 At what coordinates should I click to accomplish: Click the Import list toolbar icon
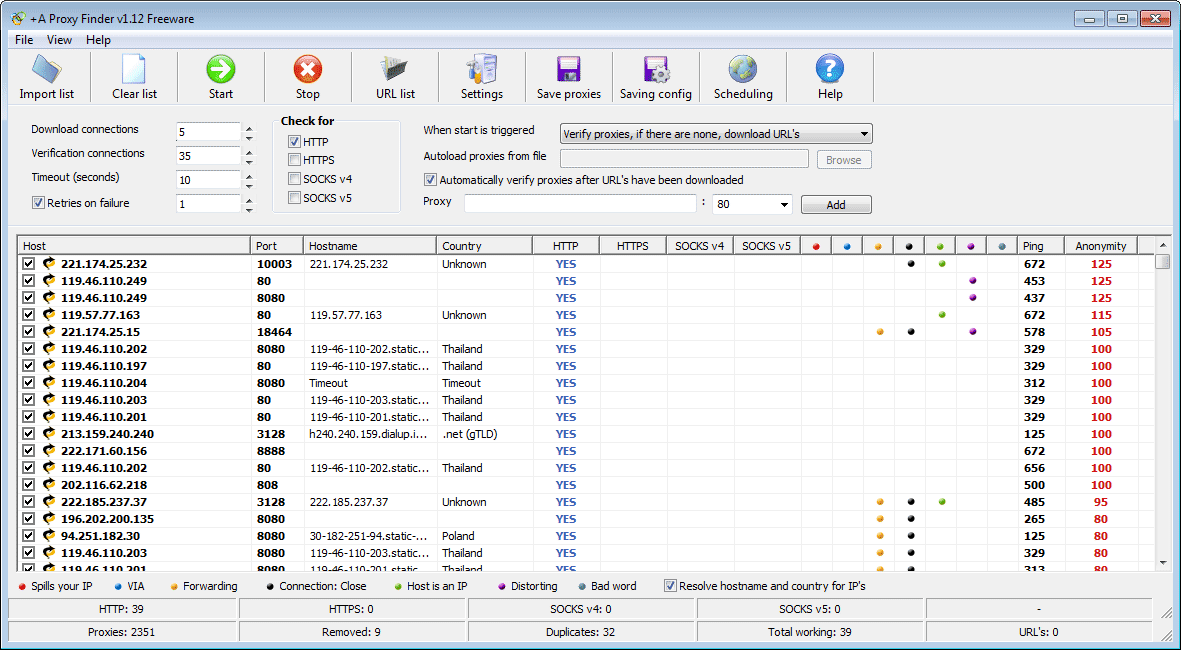pyautogui.click(x=47, y=70)
